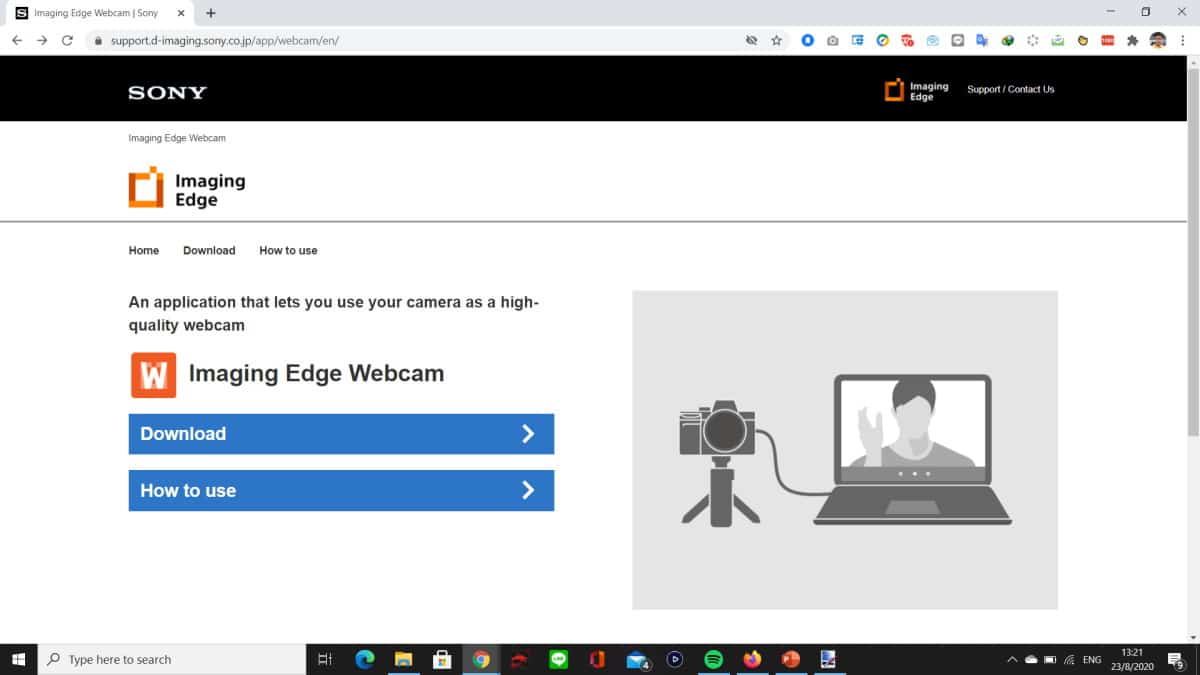Select the Download navigation item
Image resolution: width=1200 pixels, height=675 pixels.
tap(209, 250)
